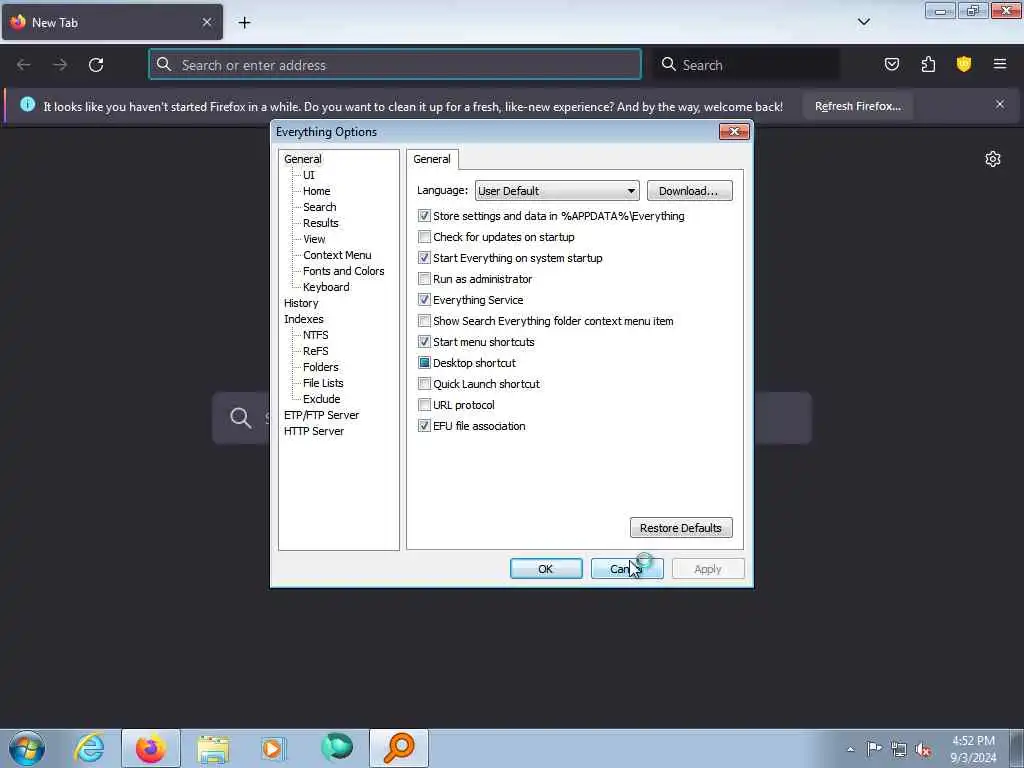Viewport: 1024px width, 768px height.
Task: Close the Everything Options dialog
Action: 734,132
